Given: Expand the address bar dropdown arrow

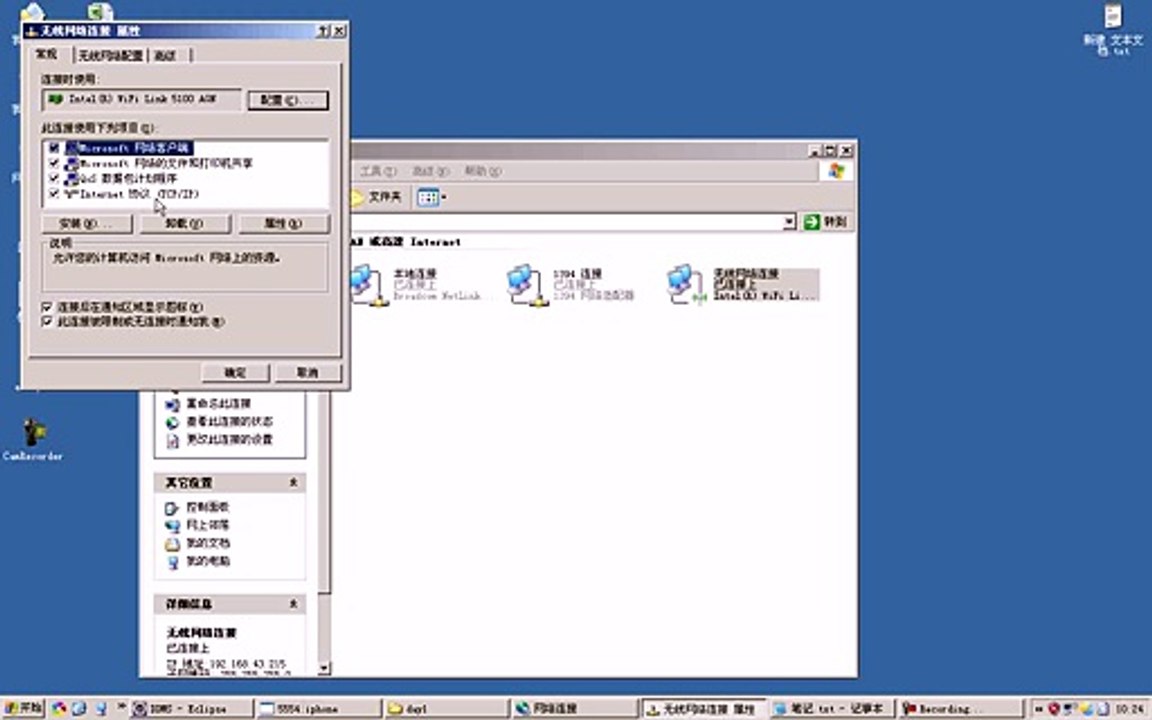Looking at the screenshot, I should pos(789,222).
